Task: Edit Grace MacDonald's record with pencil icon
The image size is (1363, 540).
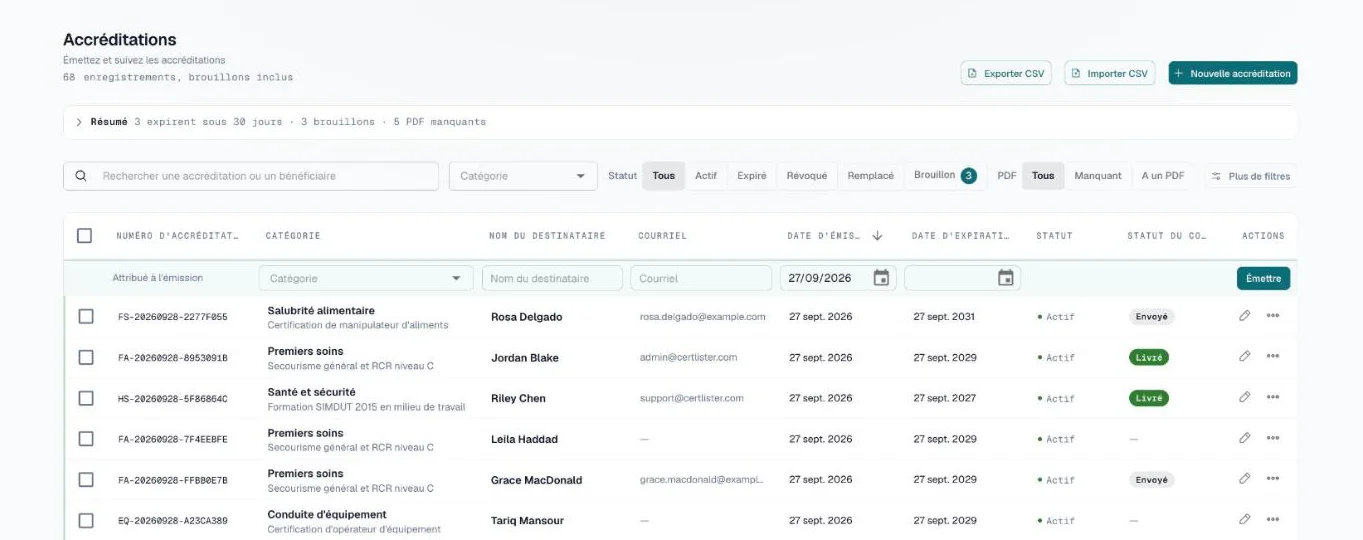Action: click(1245, 479)
